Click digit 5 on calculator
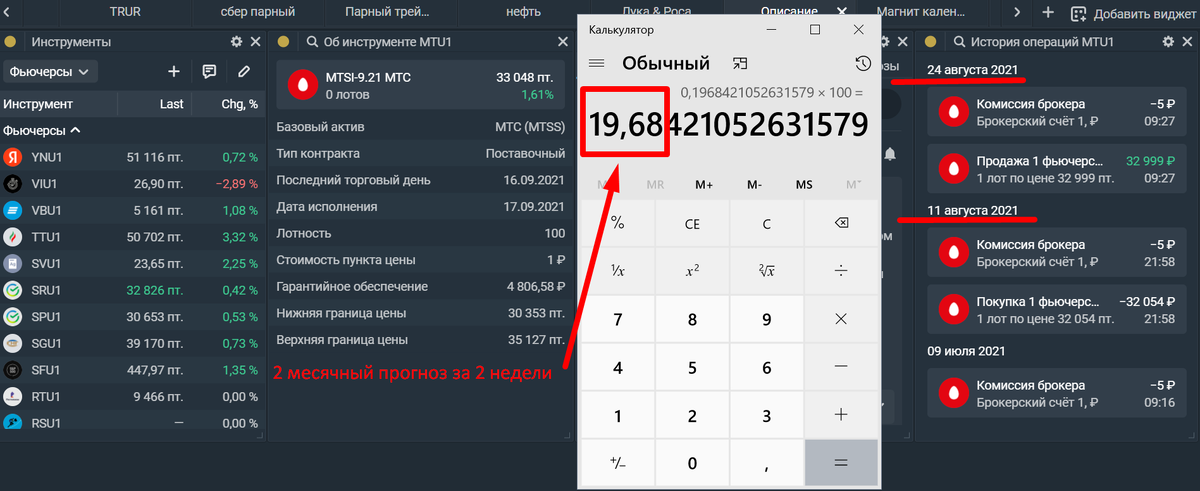 692,367
